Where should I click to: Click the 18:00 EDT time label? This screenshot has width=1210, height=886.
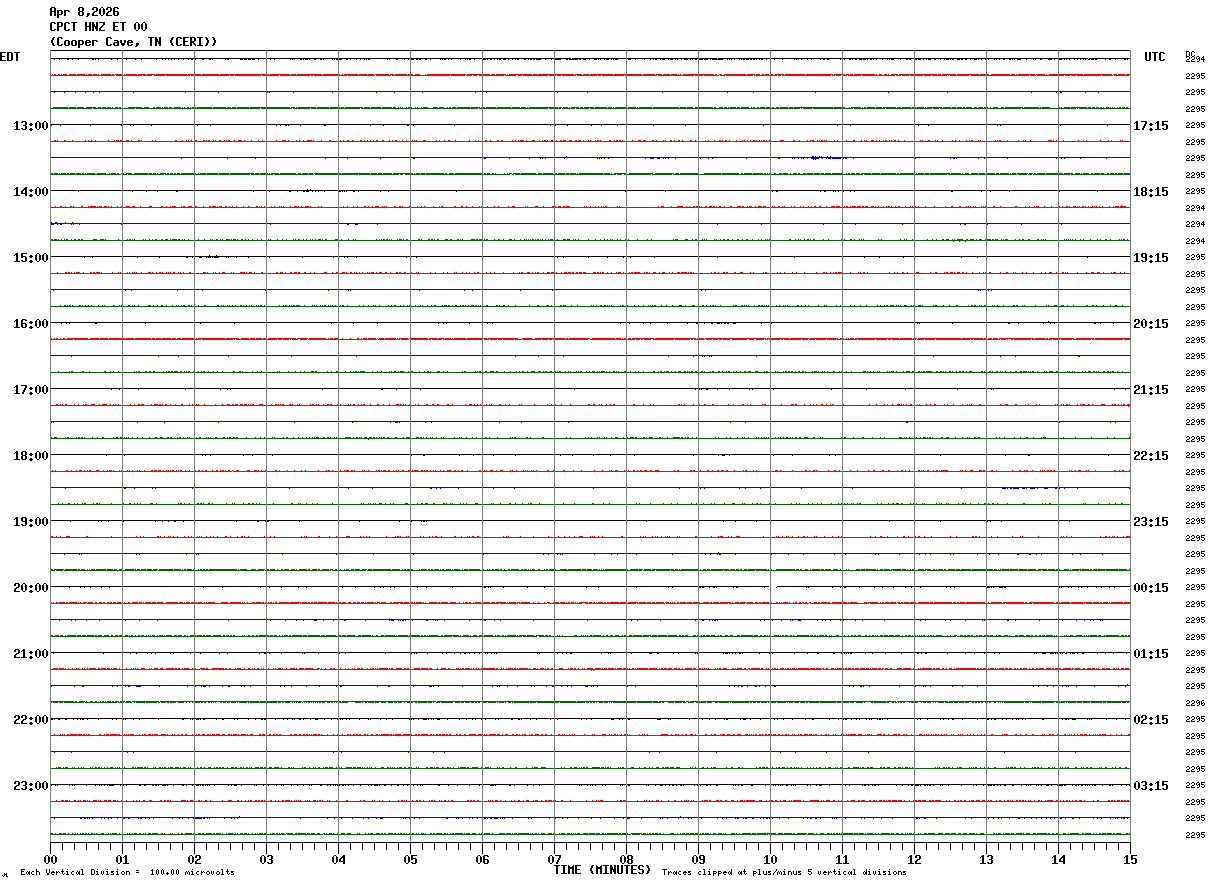(x=31, y=456)
